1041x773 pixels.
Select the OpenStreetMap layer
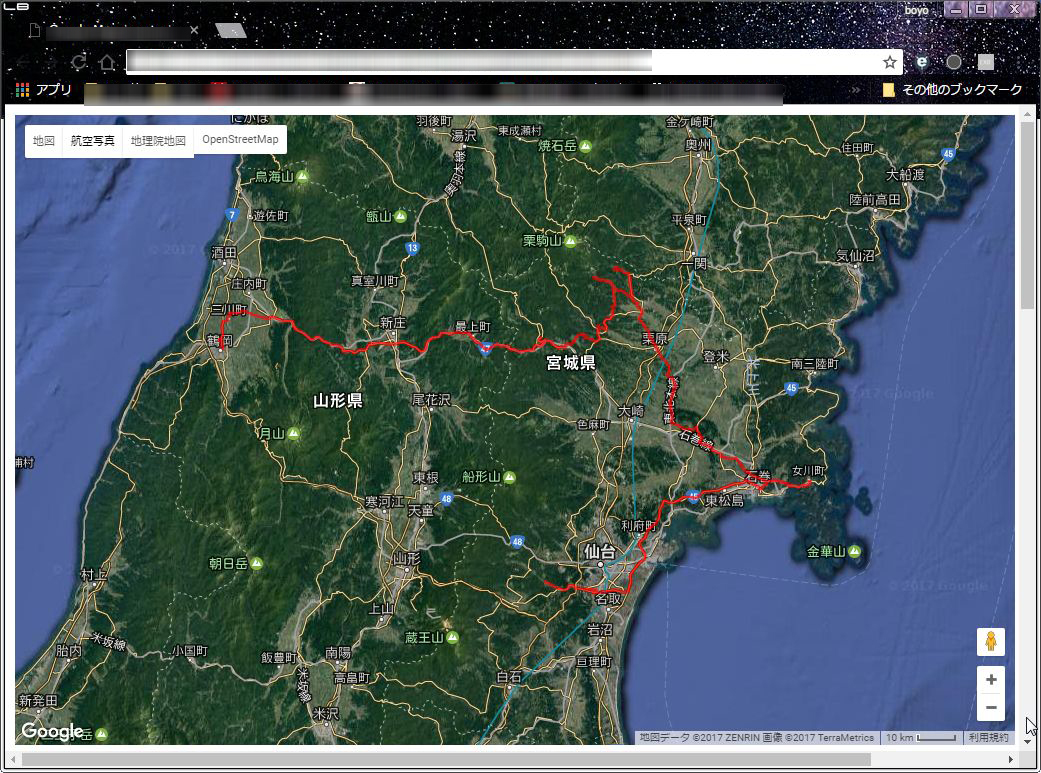(x=240, y=139)
